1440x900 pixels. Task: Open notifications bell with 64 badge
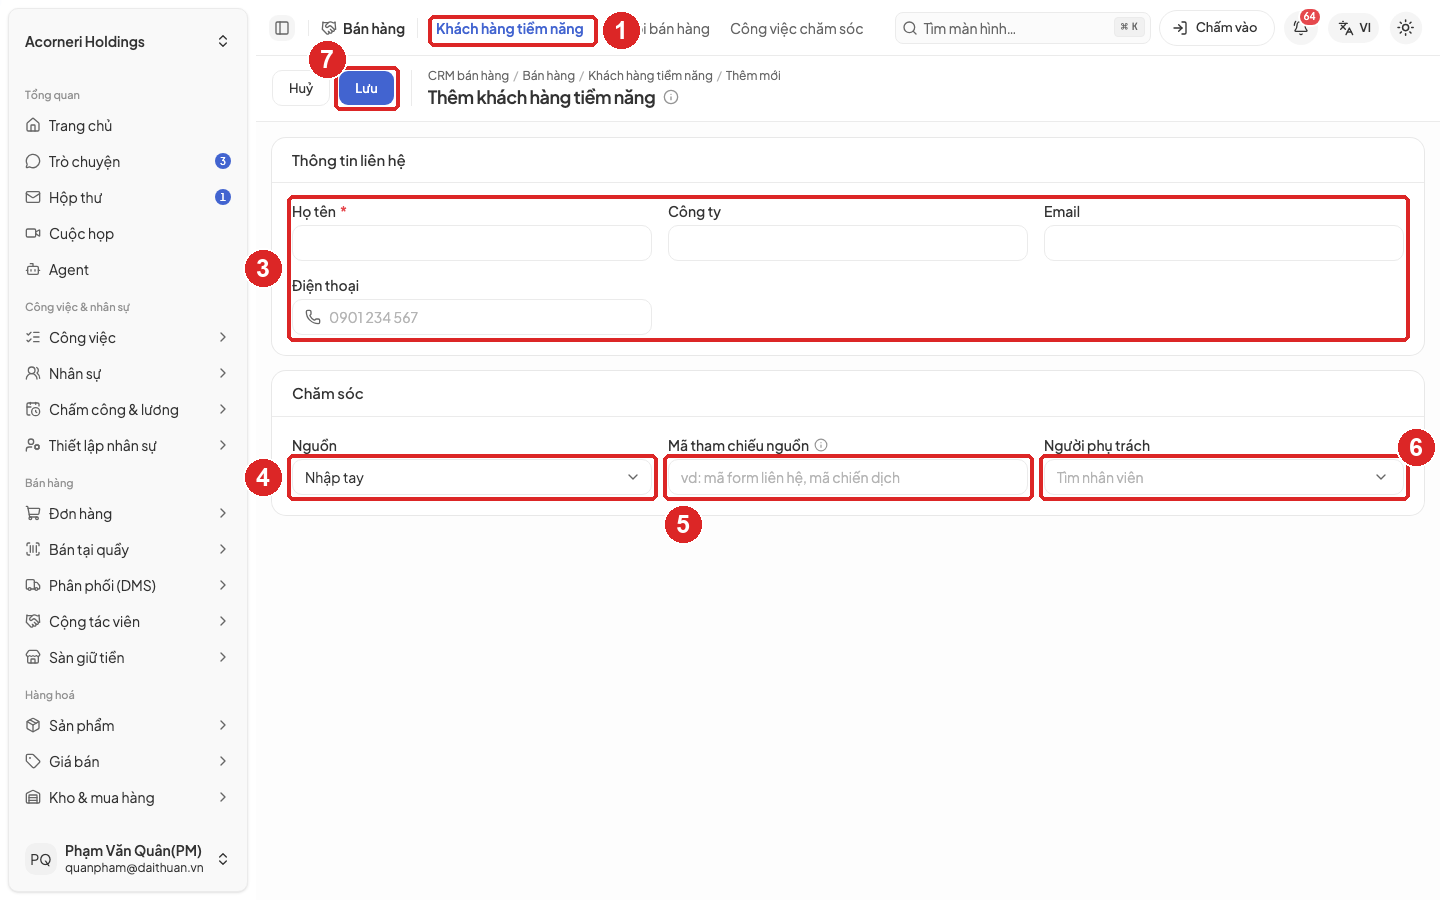click(x=1301, y=28)
